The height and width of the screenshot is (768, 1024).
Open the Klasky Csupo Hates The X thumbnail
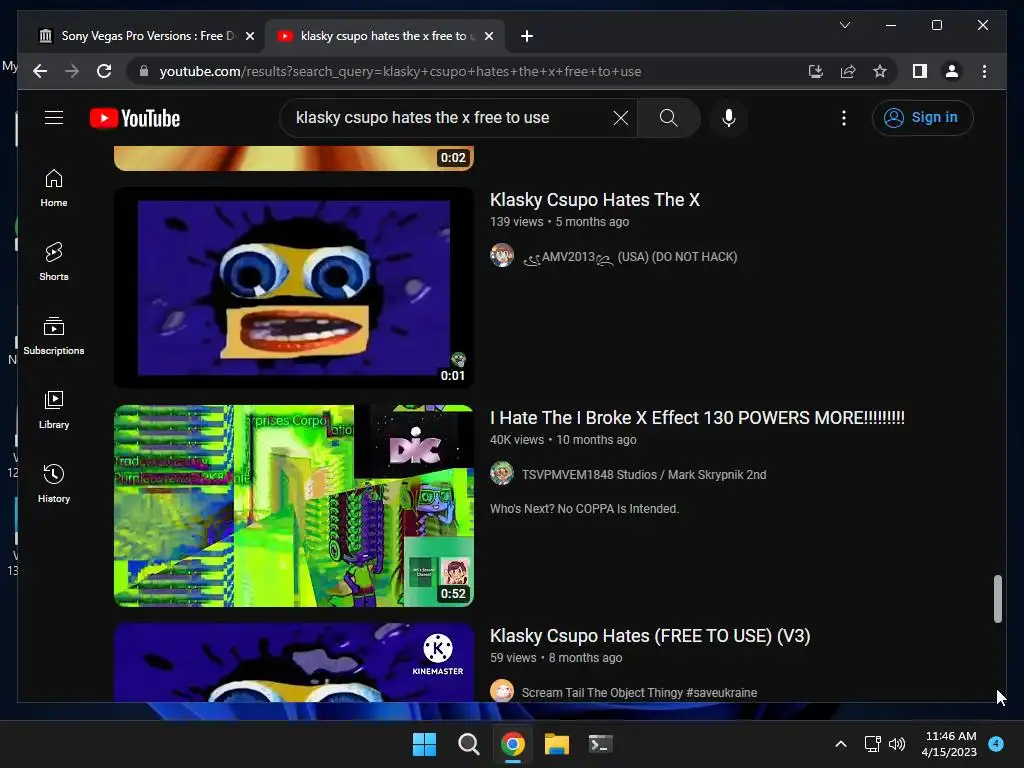pos(294,287)
